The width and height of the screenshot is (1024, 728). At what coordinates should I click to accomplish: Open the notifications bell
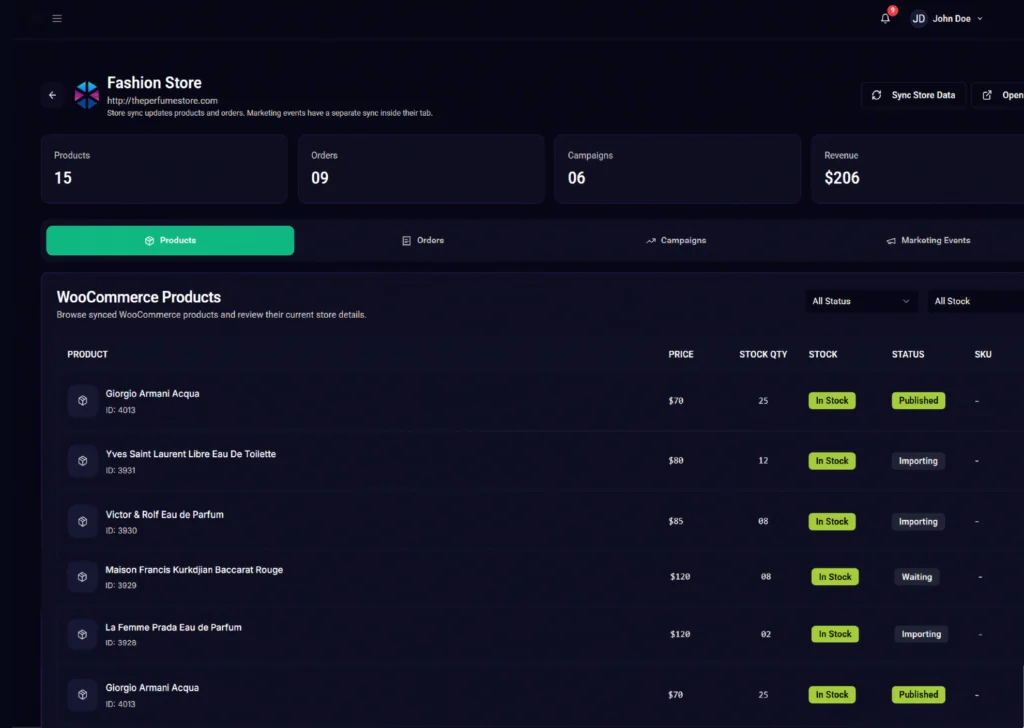886,18
